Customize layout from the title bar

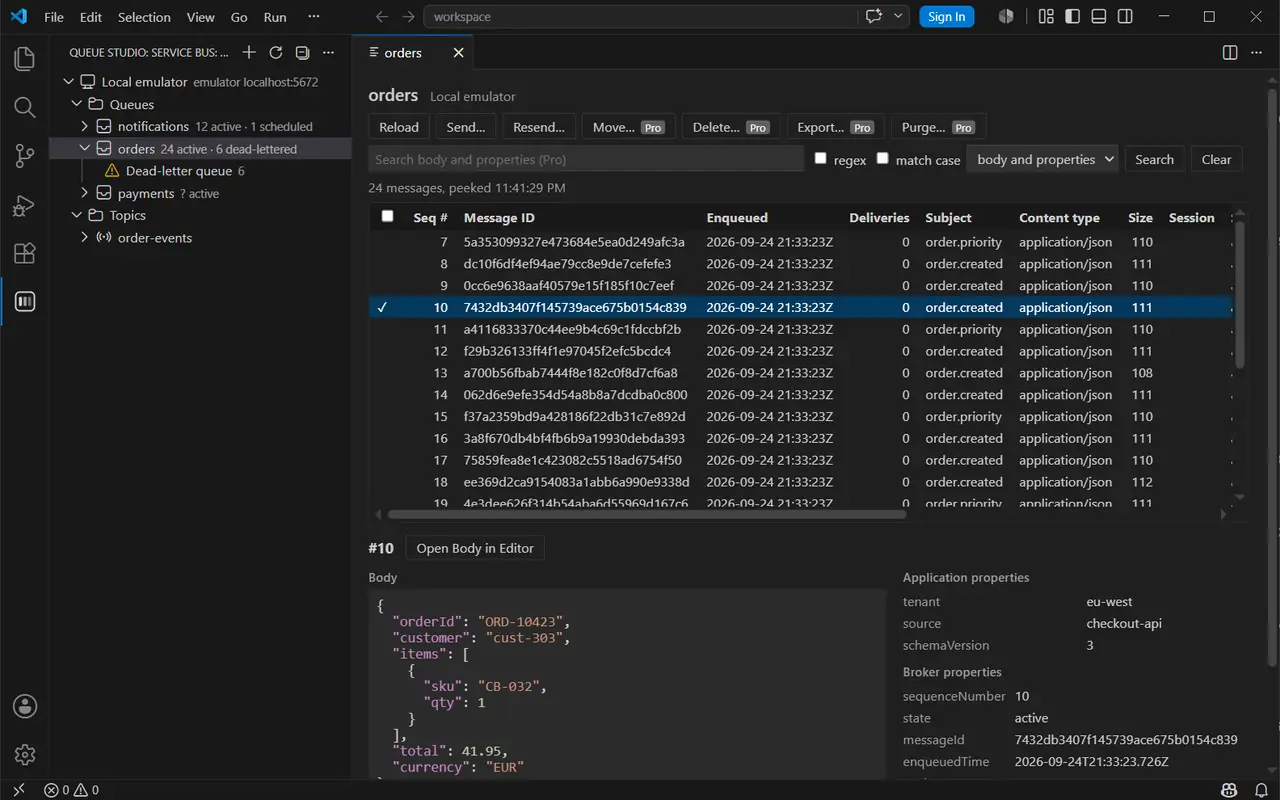(1047, 17)
